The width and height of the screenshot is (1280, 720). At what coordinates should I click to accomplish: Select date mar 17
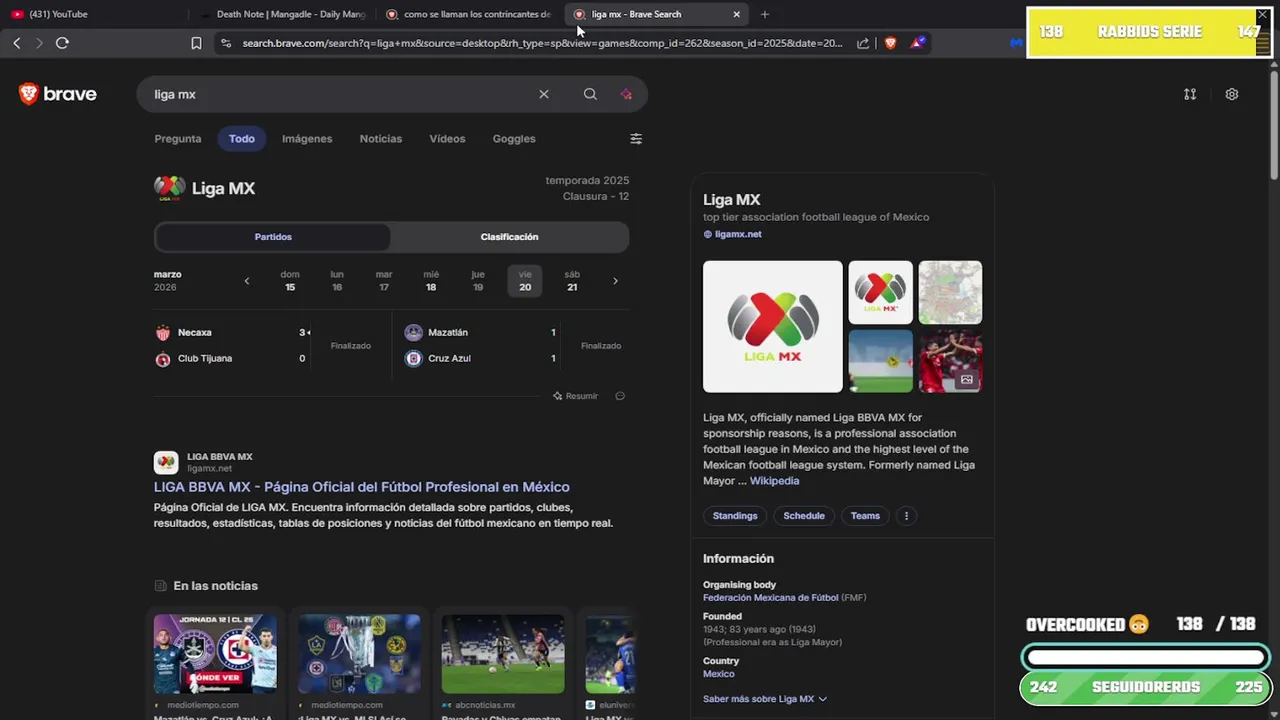click(384, 281)
